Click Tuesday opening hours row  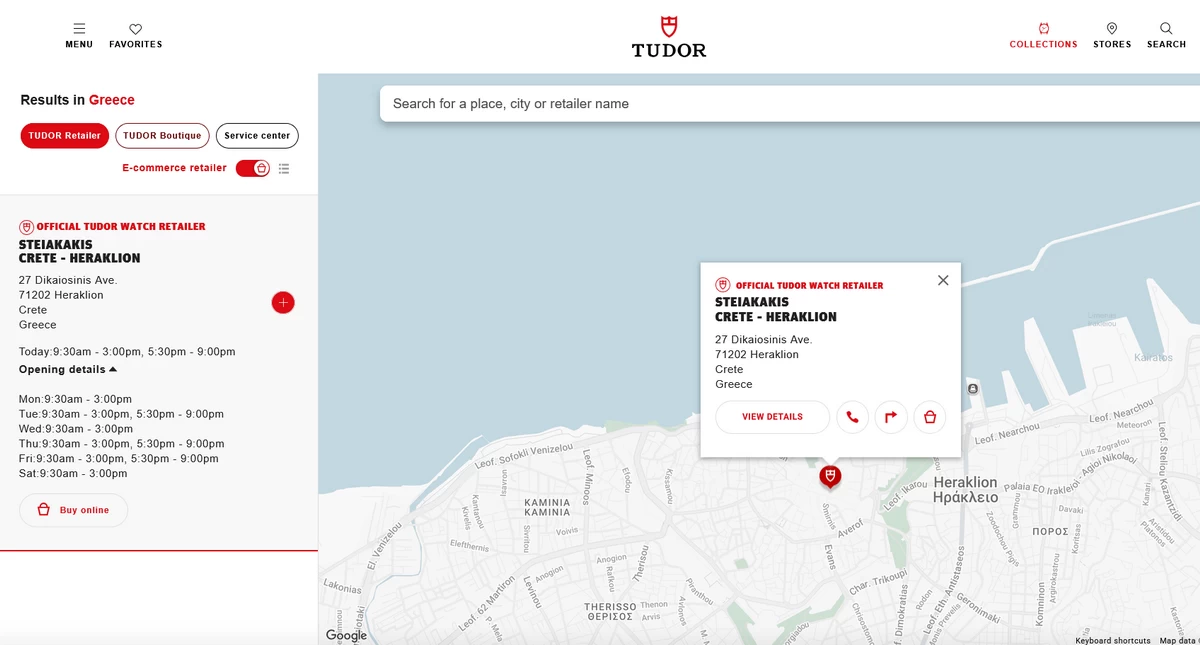pyautogui.click(x=121, y=414)
